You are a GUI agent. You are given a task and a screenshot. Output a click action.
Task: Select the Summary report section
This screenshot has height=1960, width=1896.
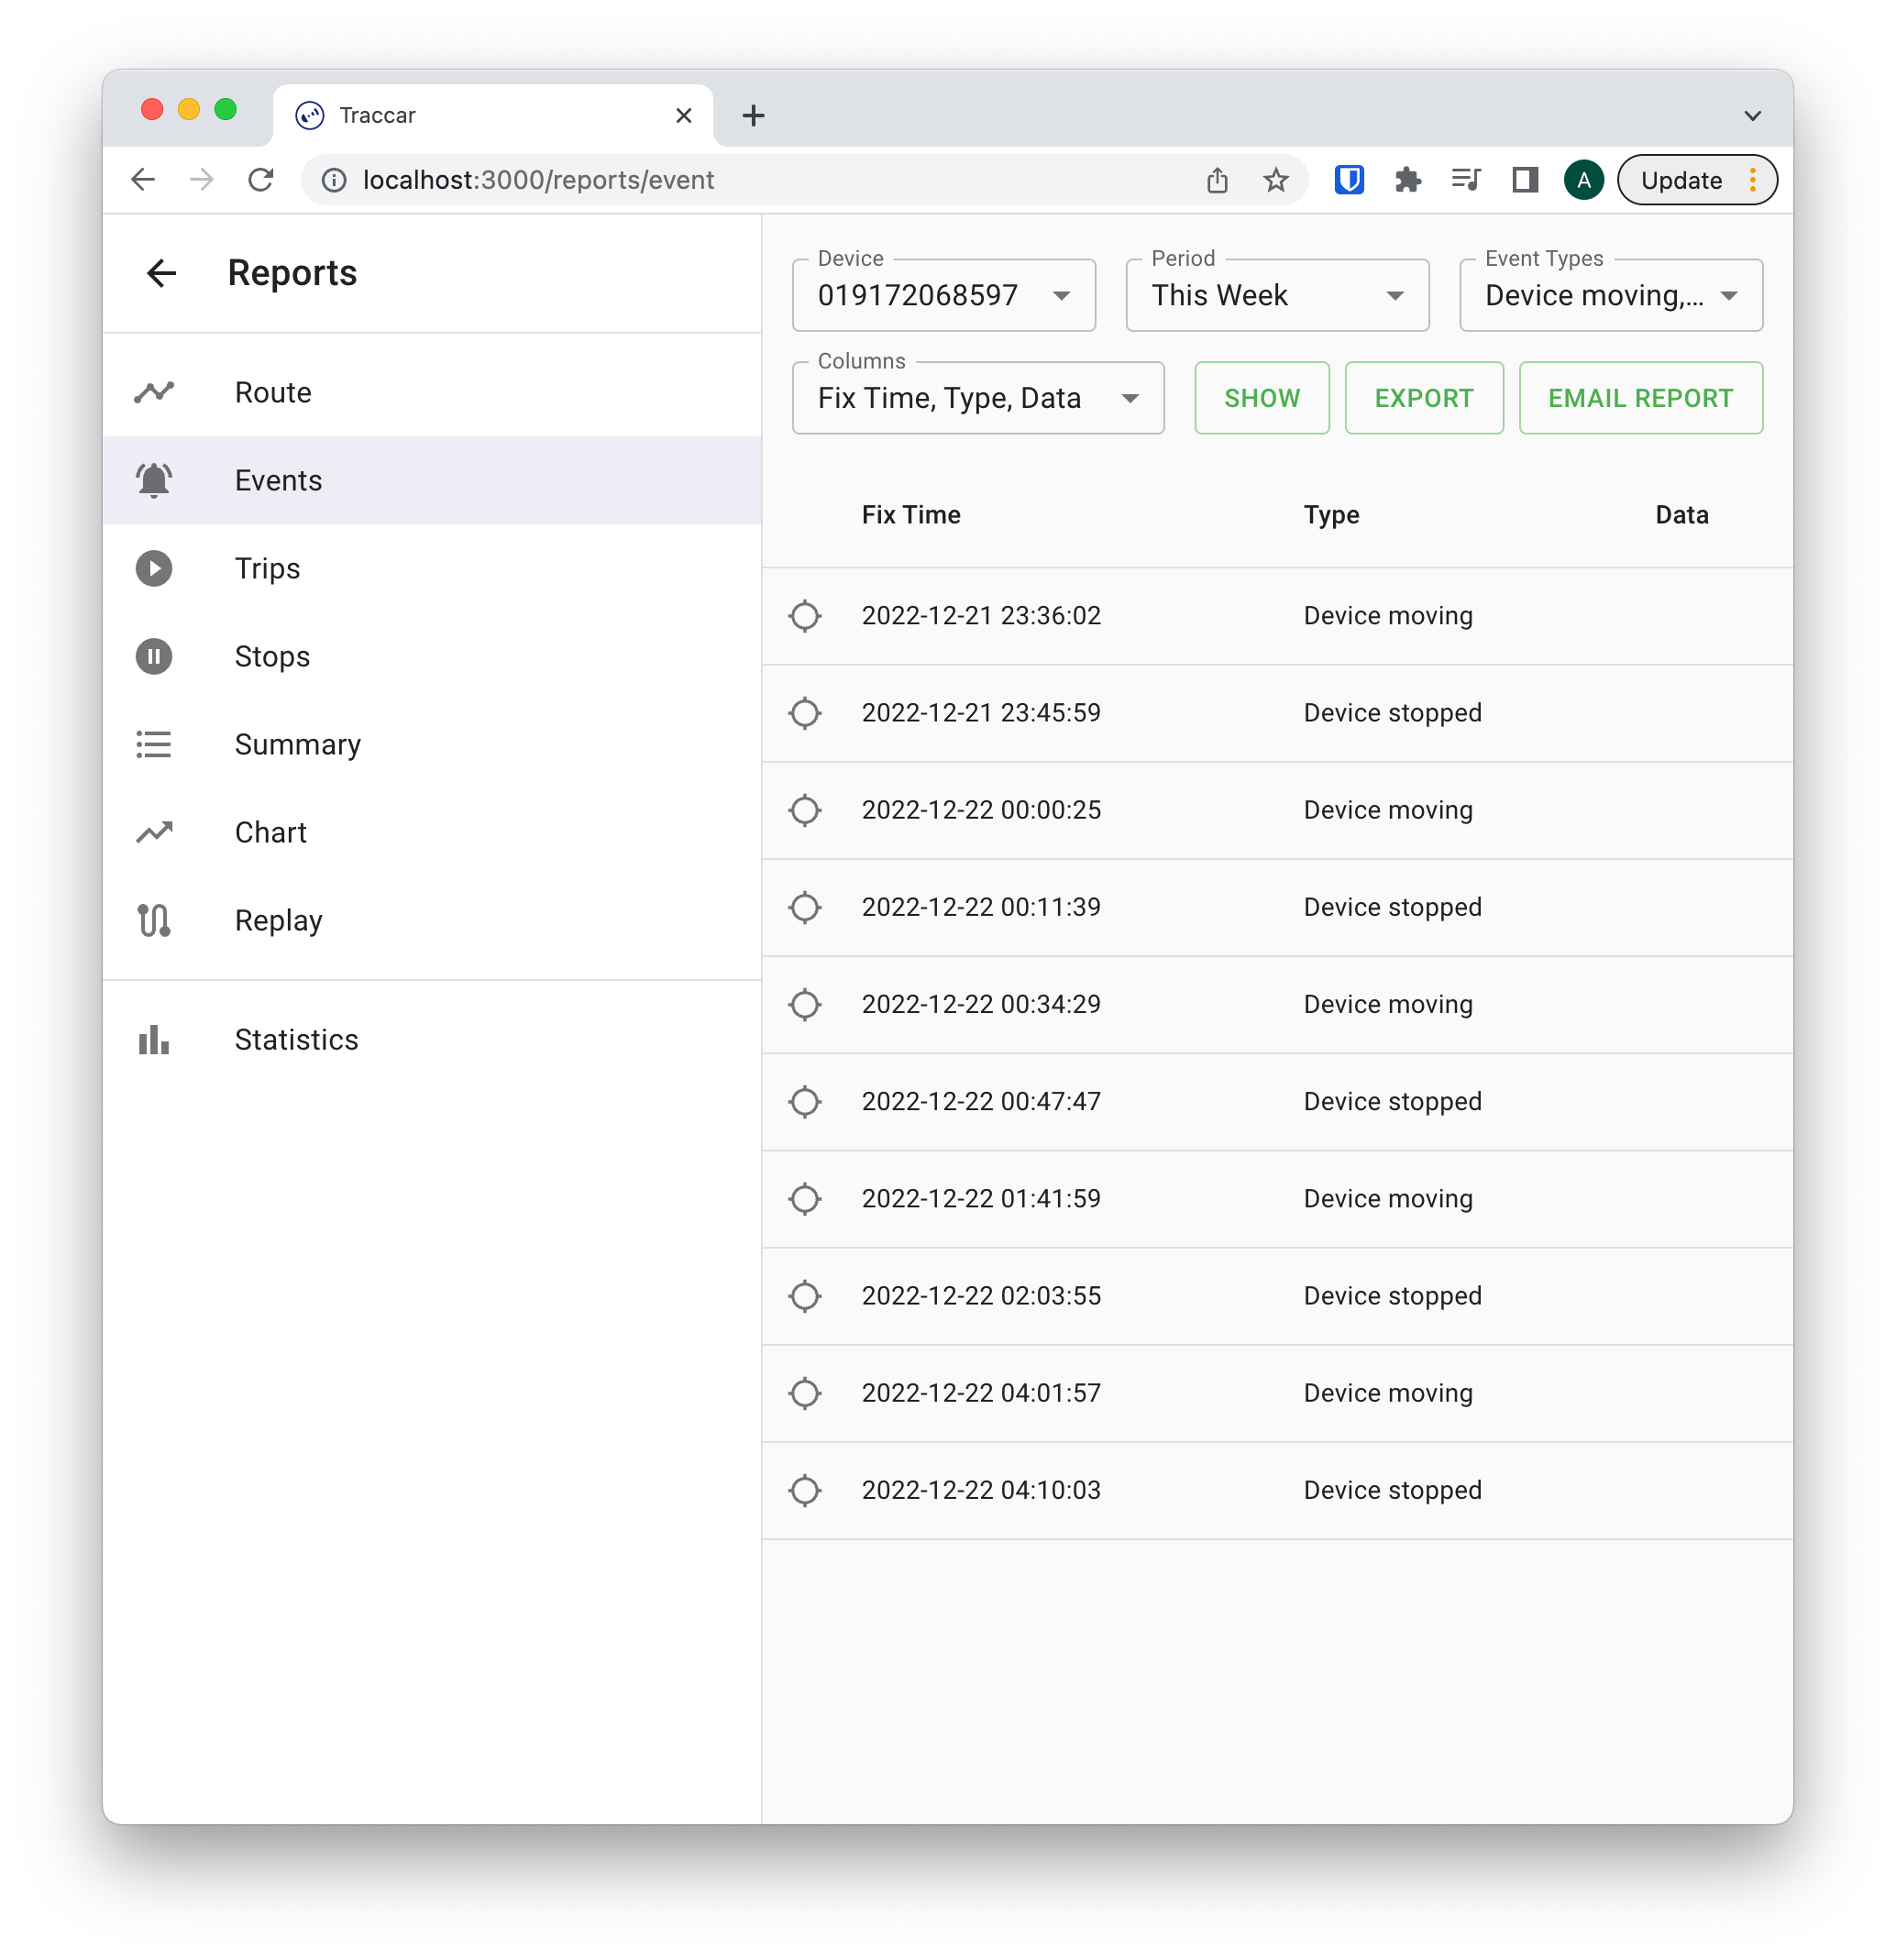(297, 744)
